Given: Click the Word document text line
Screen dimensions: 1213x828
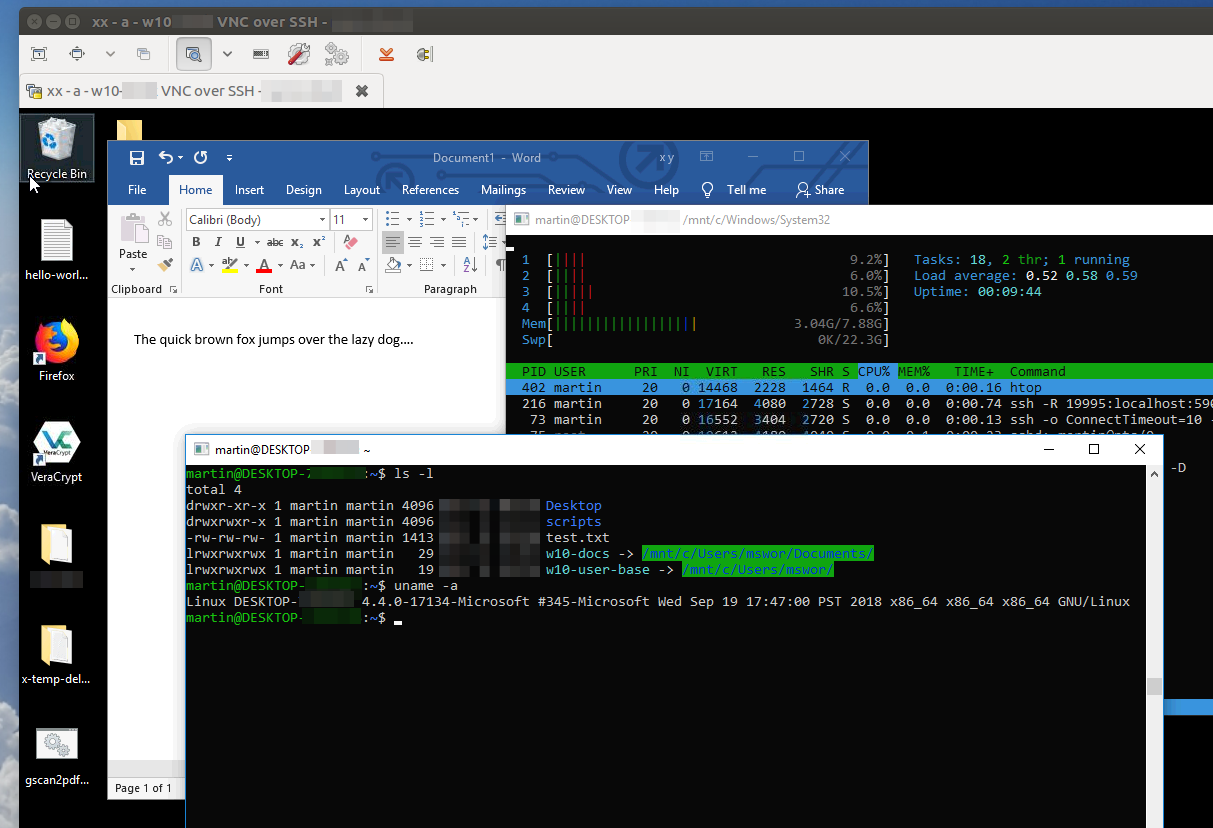Looking at the screenshot, I should click(x=273, y=340).
